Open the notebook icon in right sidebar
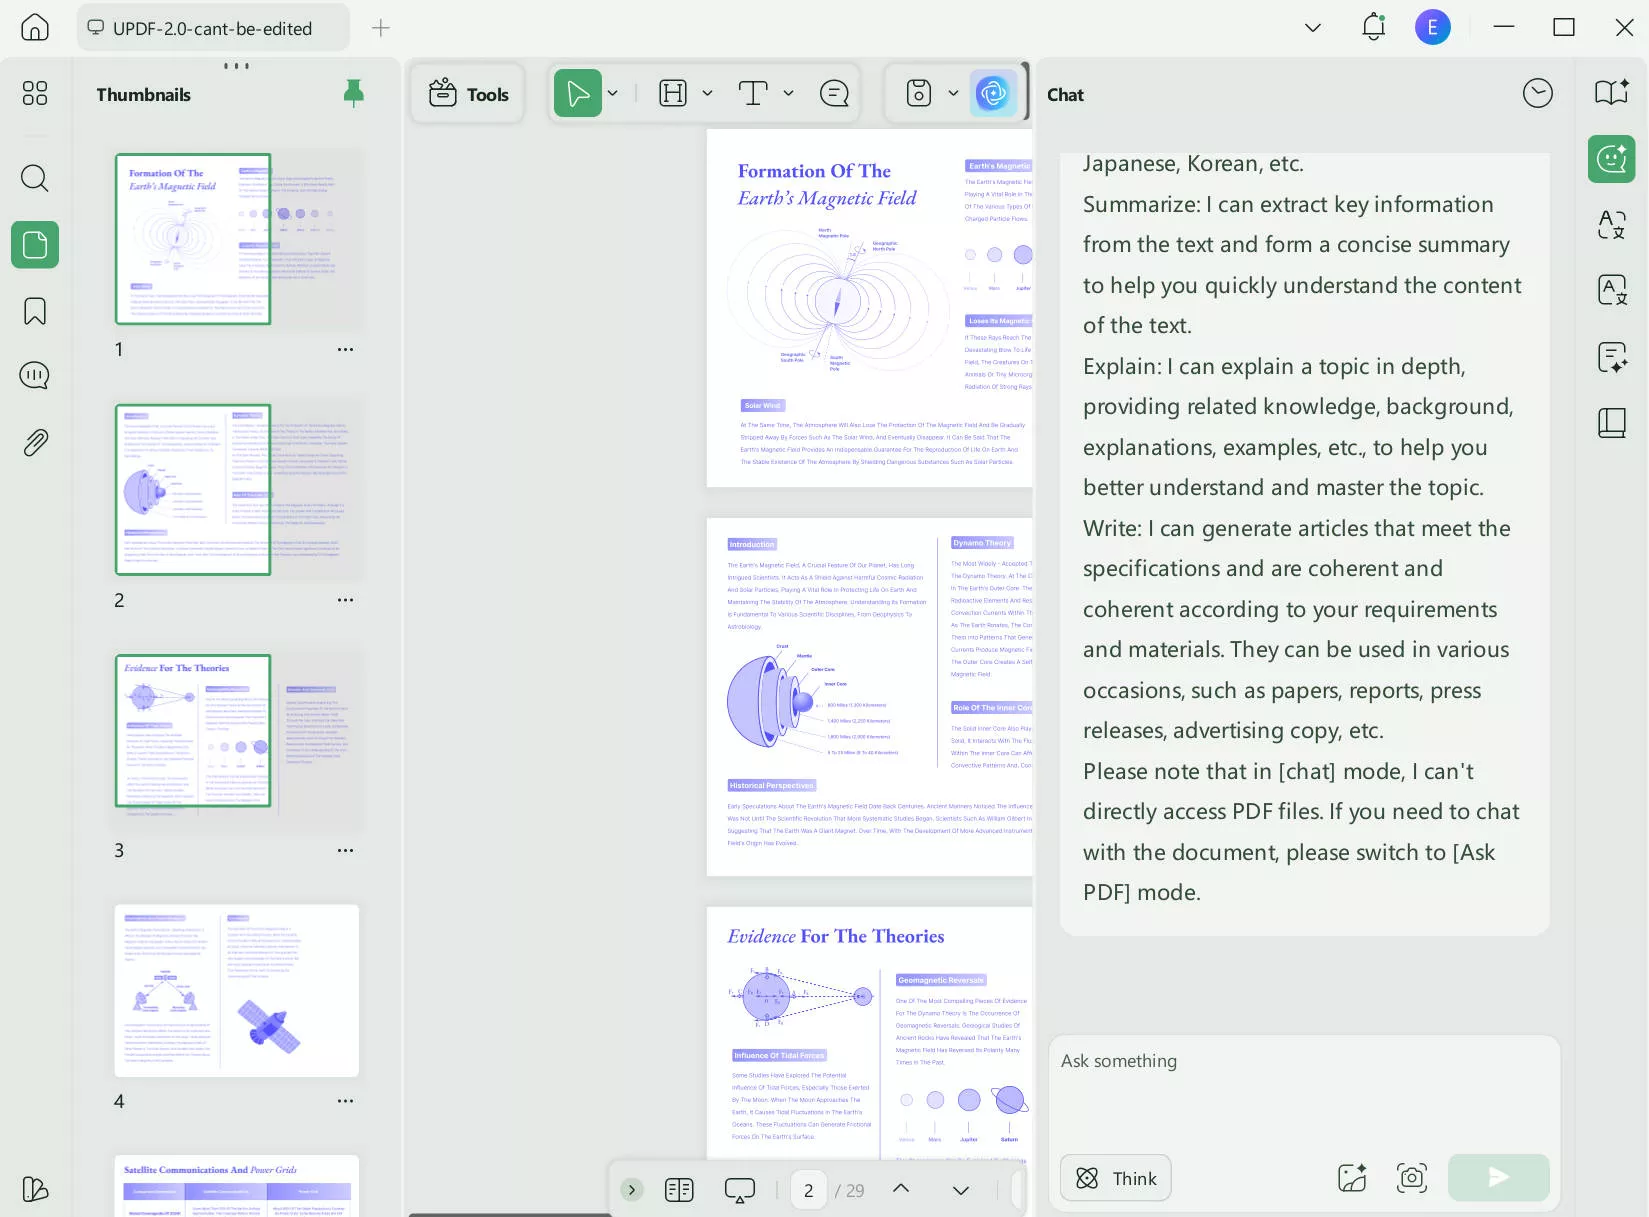Screen dimensions: 1649x1217 pos(1612,423)
